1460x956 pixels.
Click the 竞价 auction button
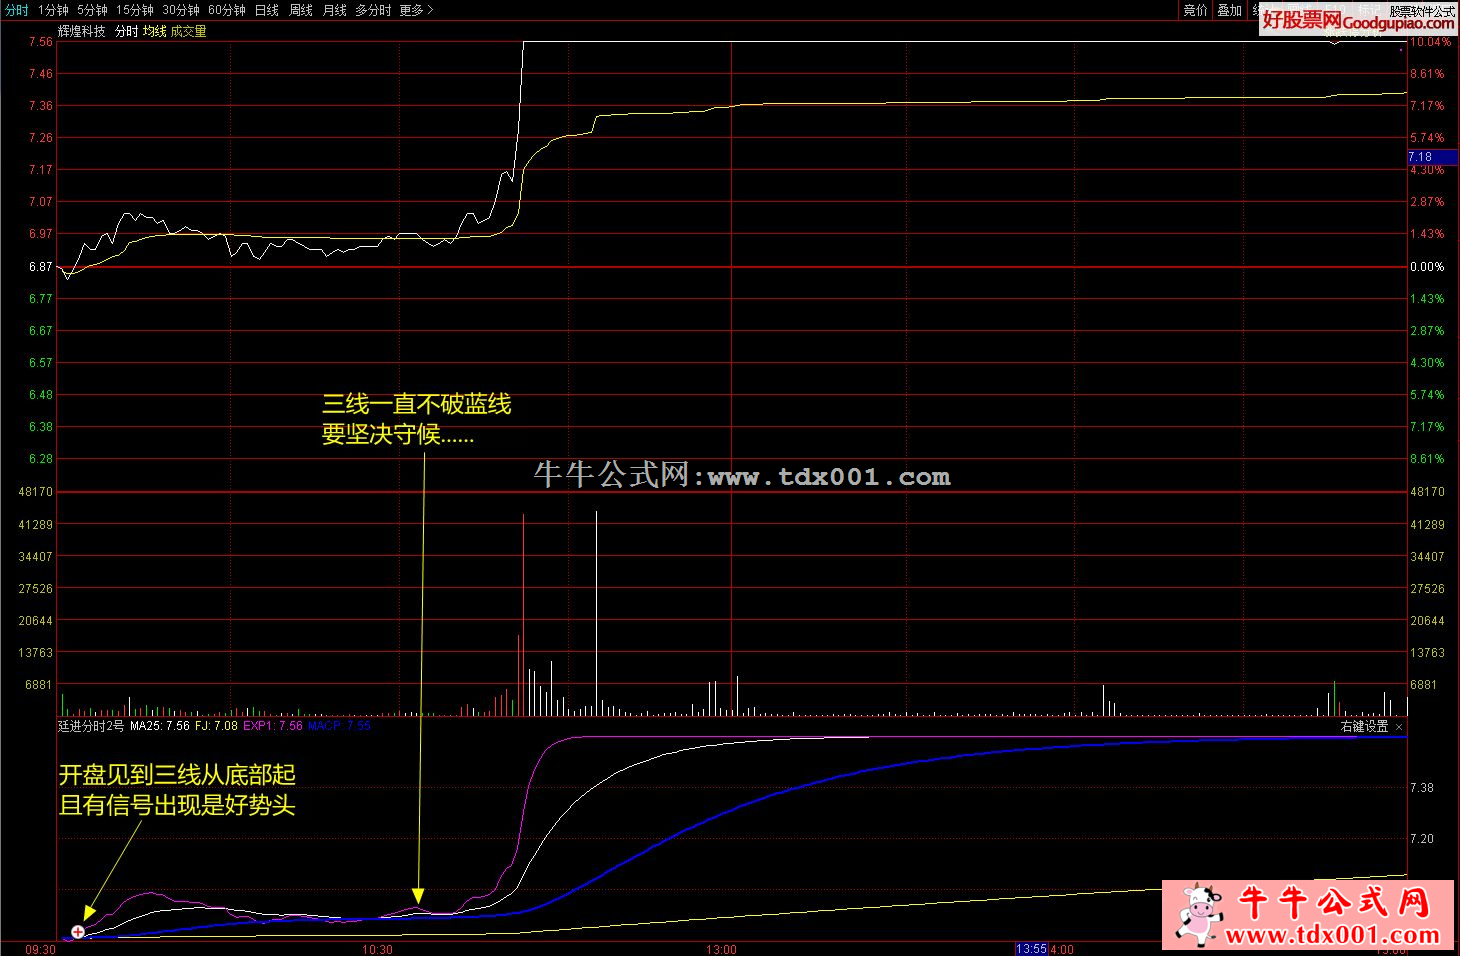pos(1196,10)
